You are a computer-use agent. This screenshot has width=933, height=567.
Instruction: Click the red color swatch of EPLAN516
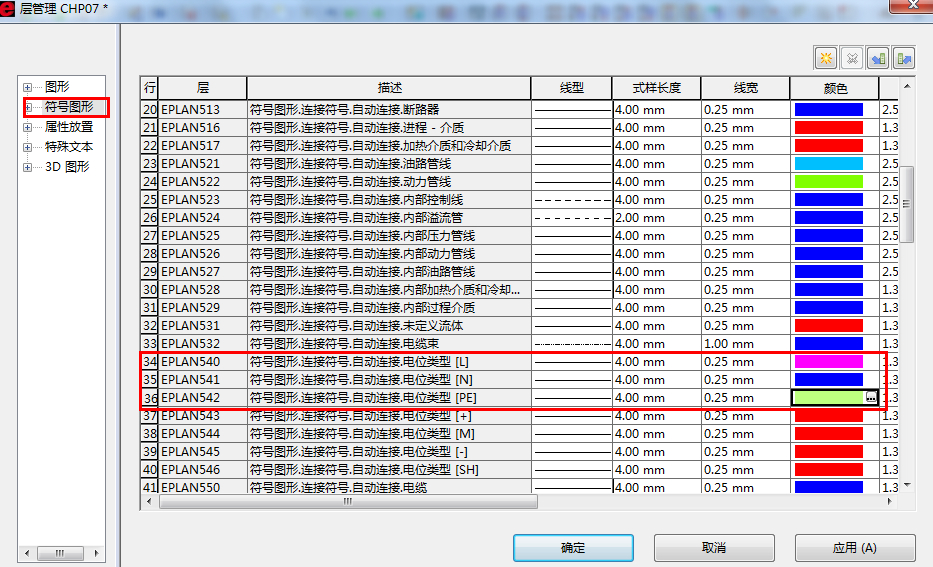pos(828,127)
